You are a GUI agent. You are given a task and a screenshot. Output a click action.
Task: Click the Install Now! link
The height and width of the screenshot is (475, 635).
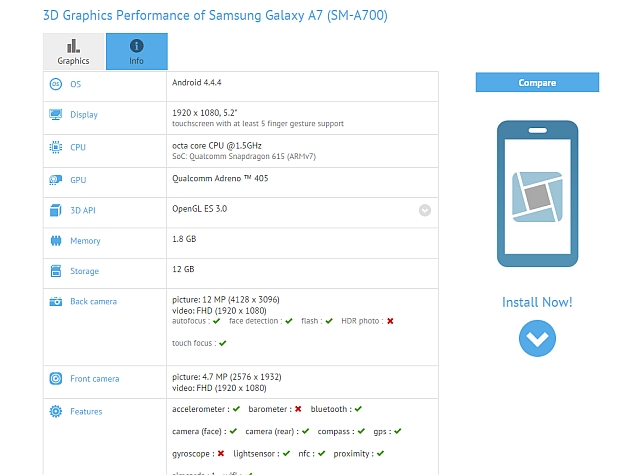click(537, 302)
